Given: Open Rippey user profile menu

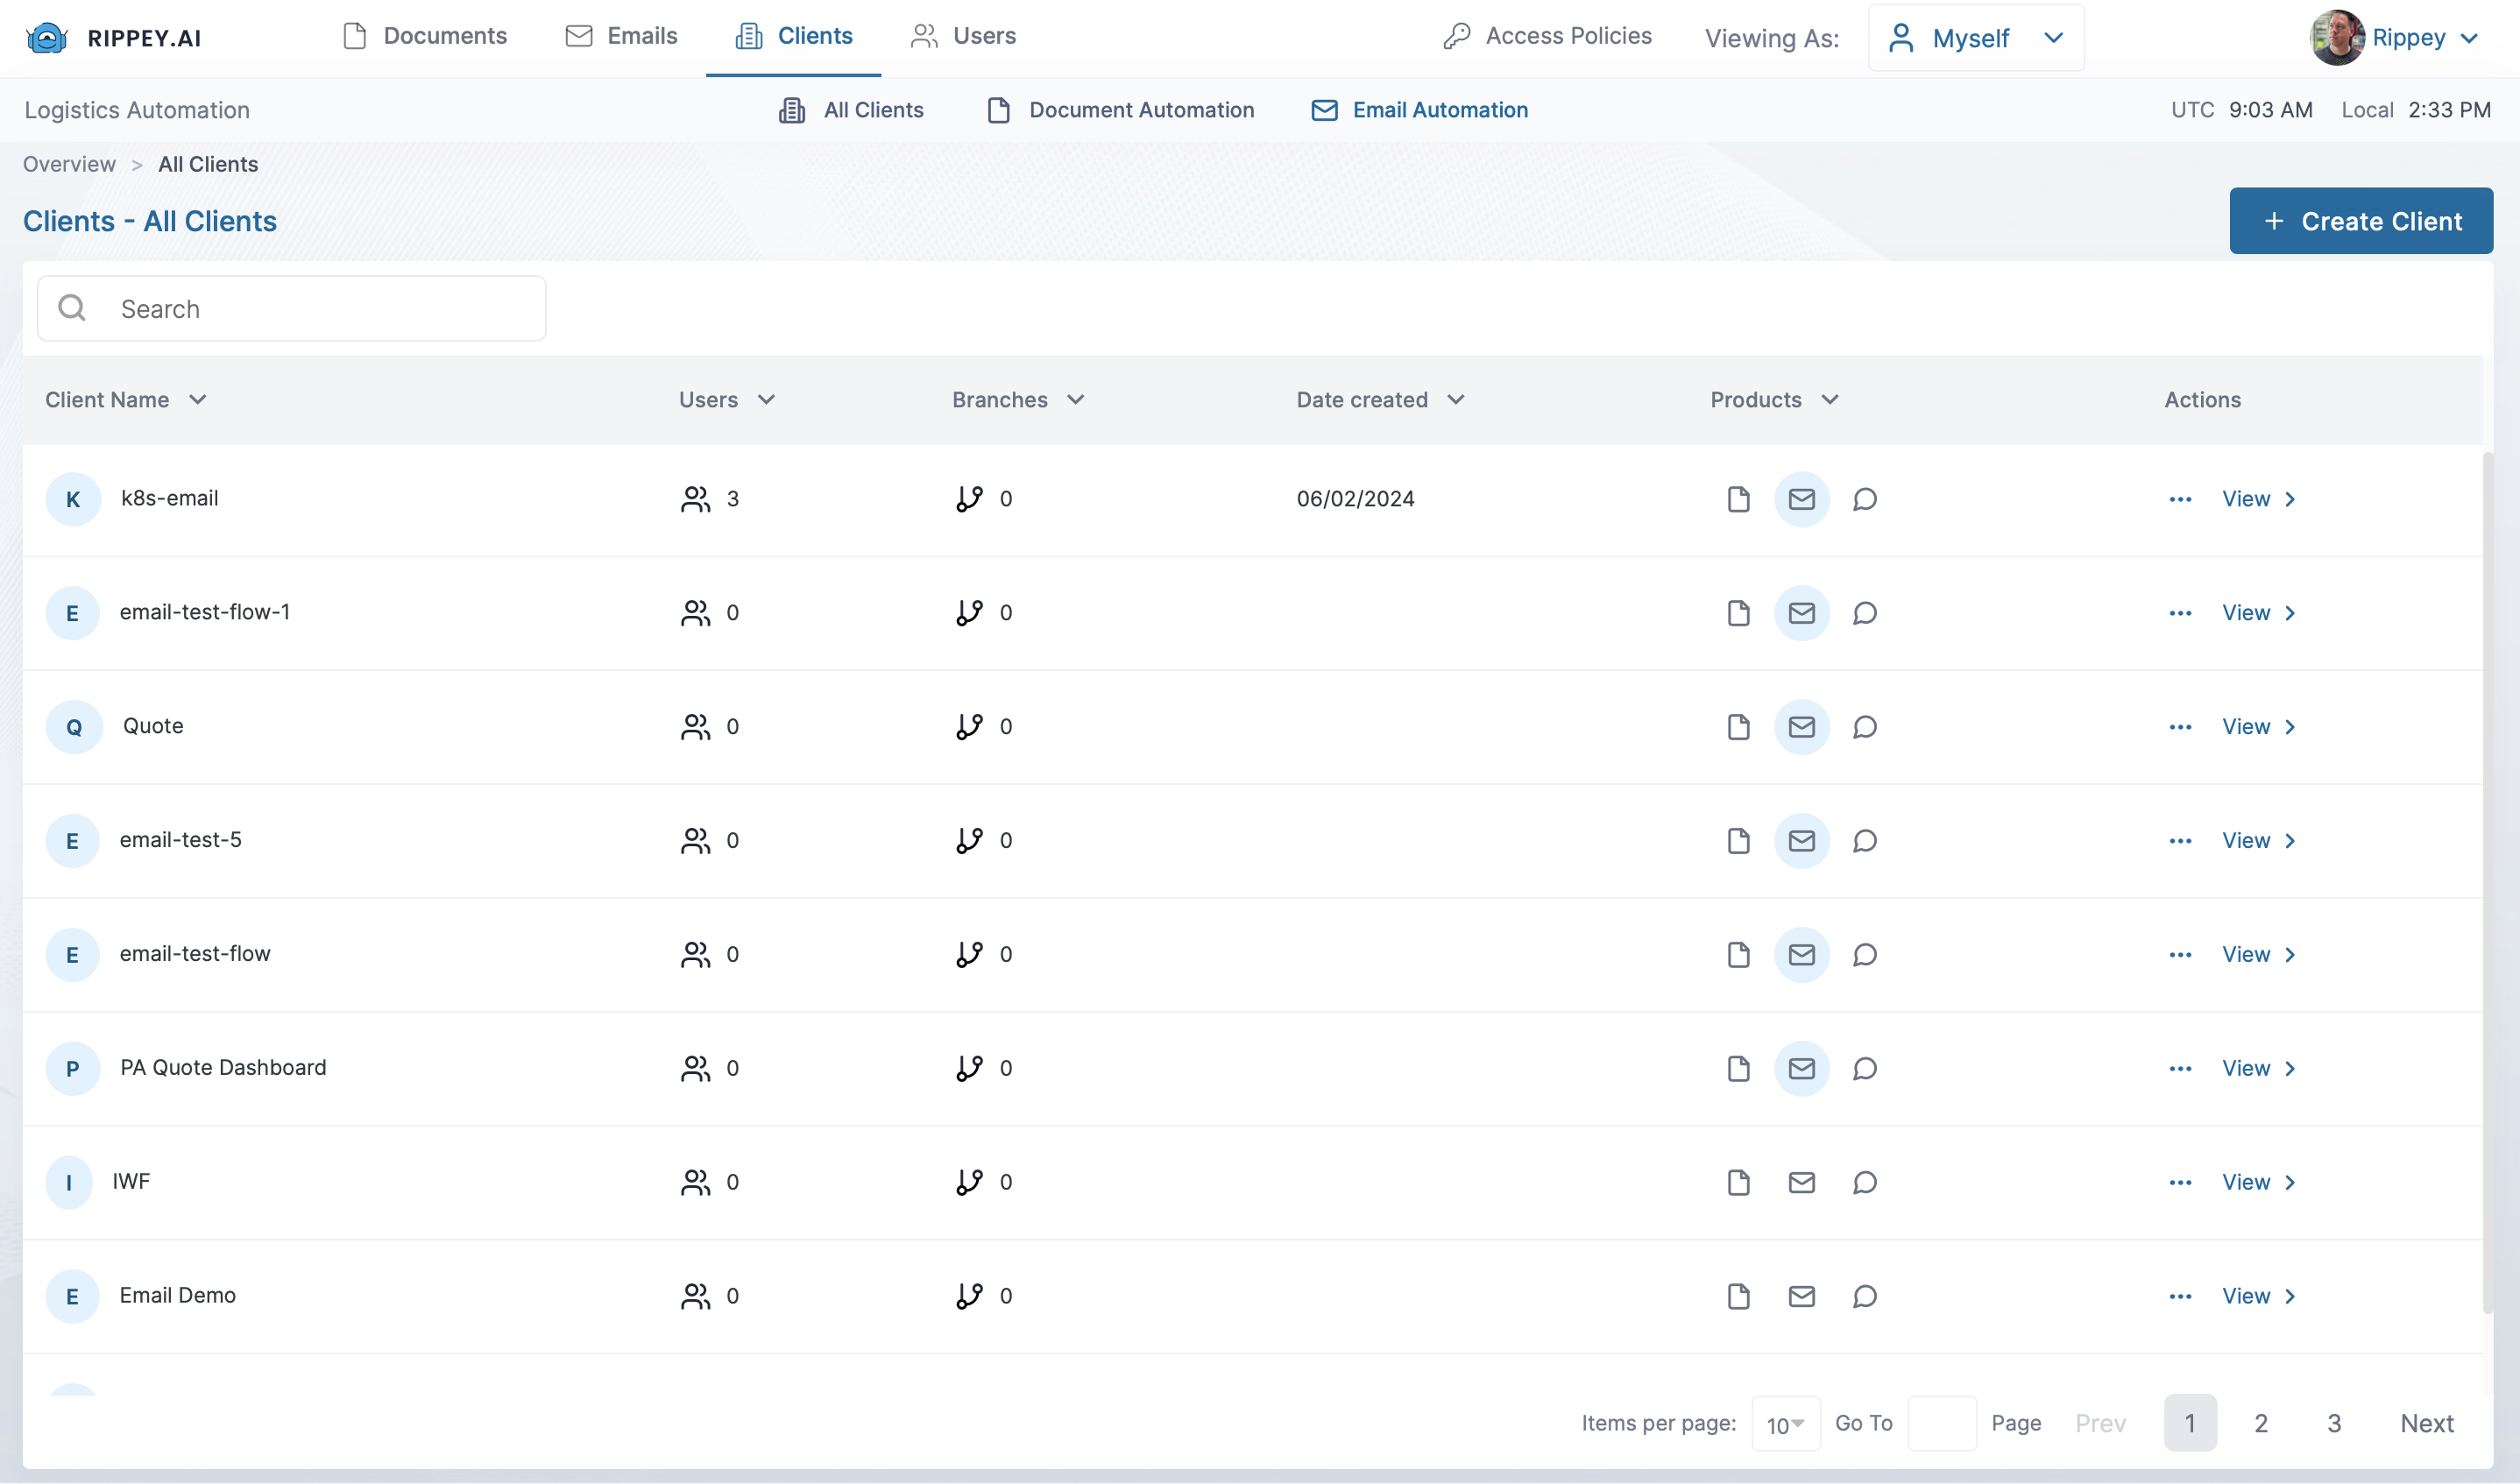Looking at the screenshot, I should (2395, 38).
